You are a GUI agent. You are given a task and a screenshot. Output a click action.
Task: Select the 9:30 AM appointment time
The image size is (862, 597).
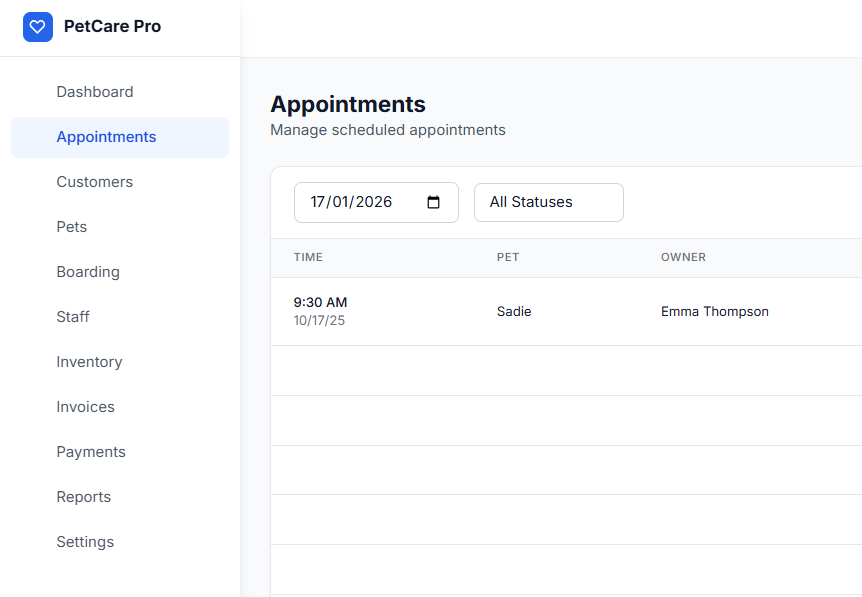pos(320,302)
